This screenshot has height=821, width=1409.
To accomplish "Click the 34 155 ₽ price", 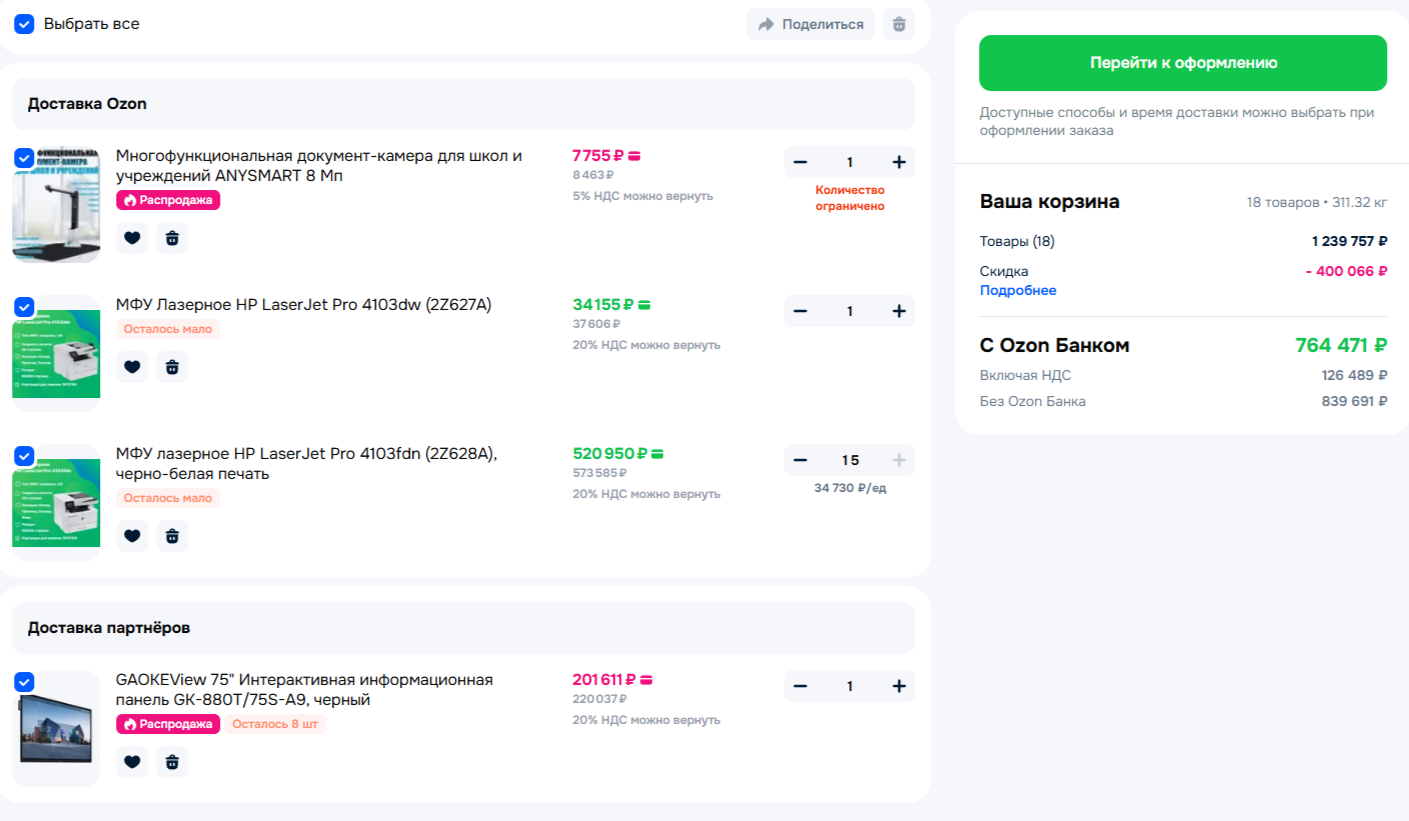I will 604,305.
